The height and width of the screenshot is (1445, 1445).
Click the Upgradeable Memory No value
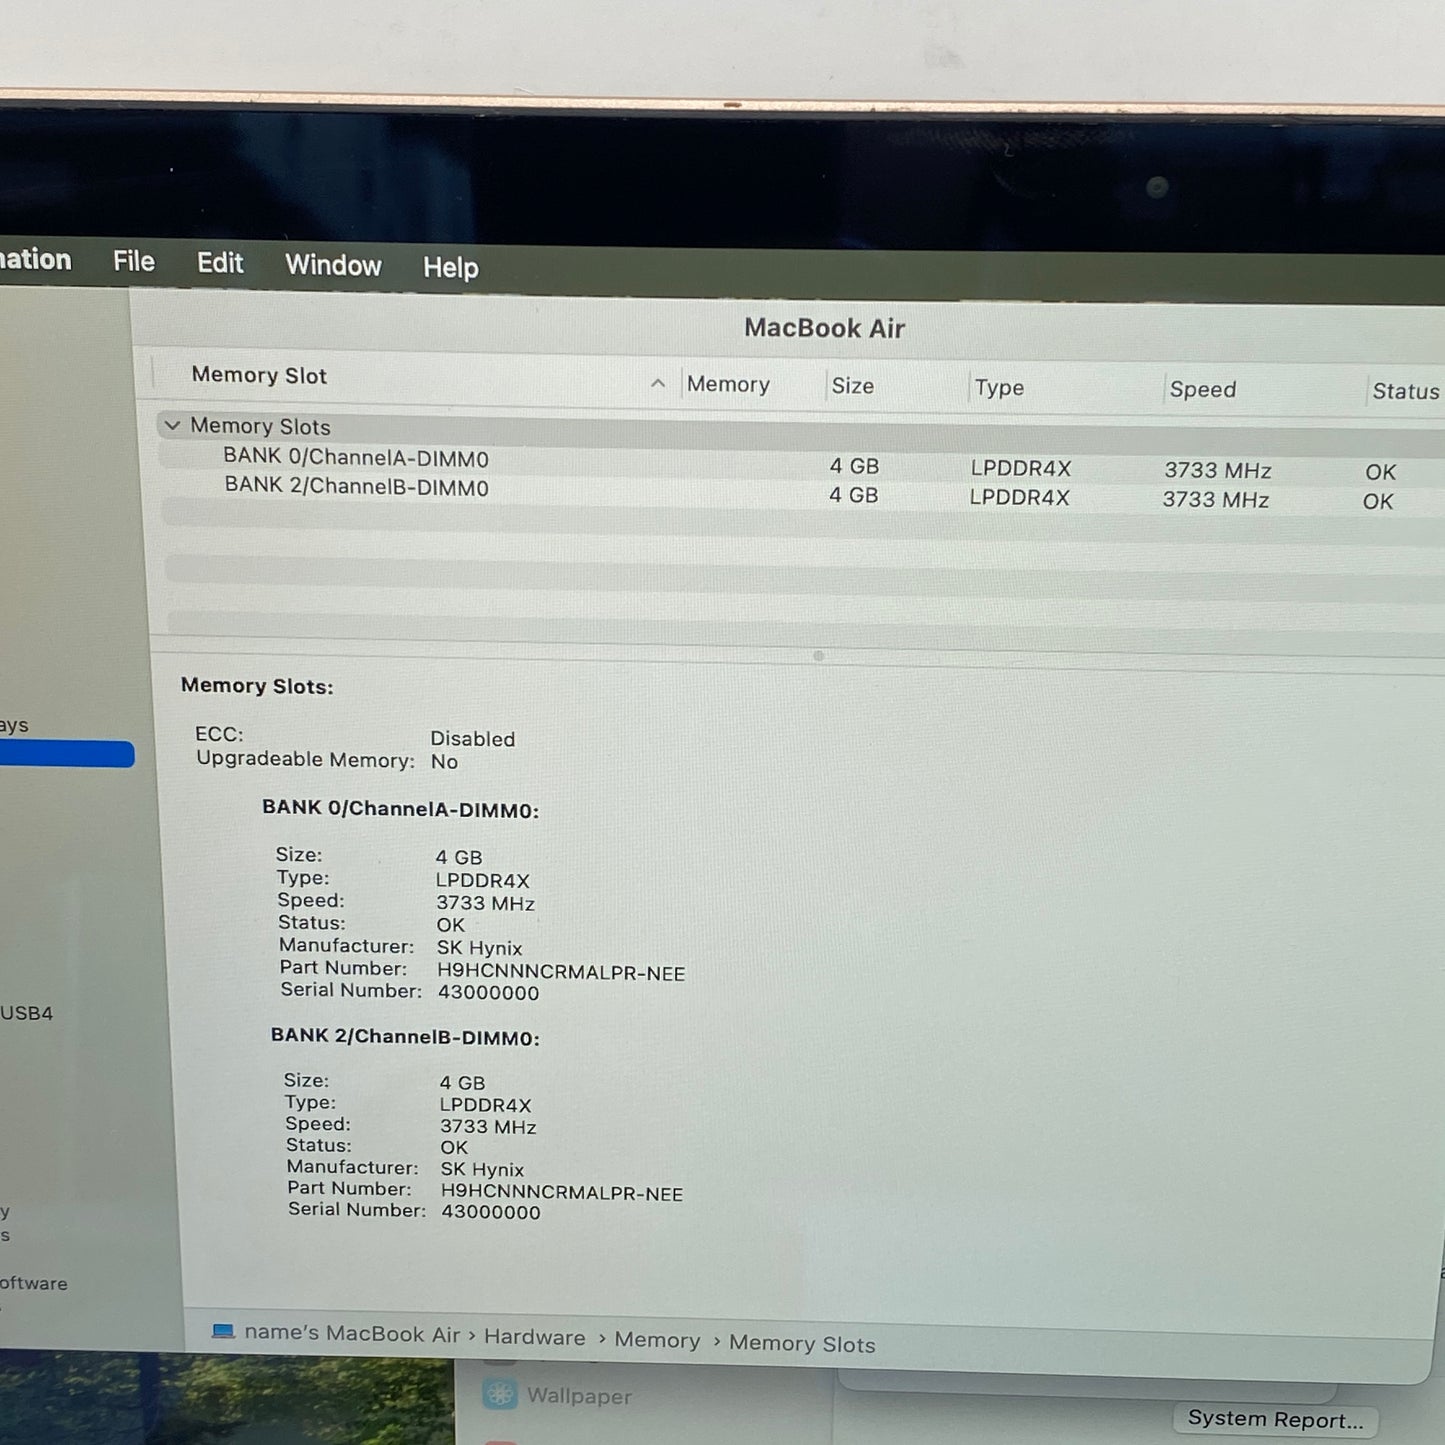pyautogui.click(x=444, y=762)
